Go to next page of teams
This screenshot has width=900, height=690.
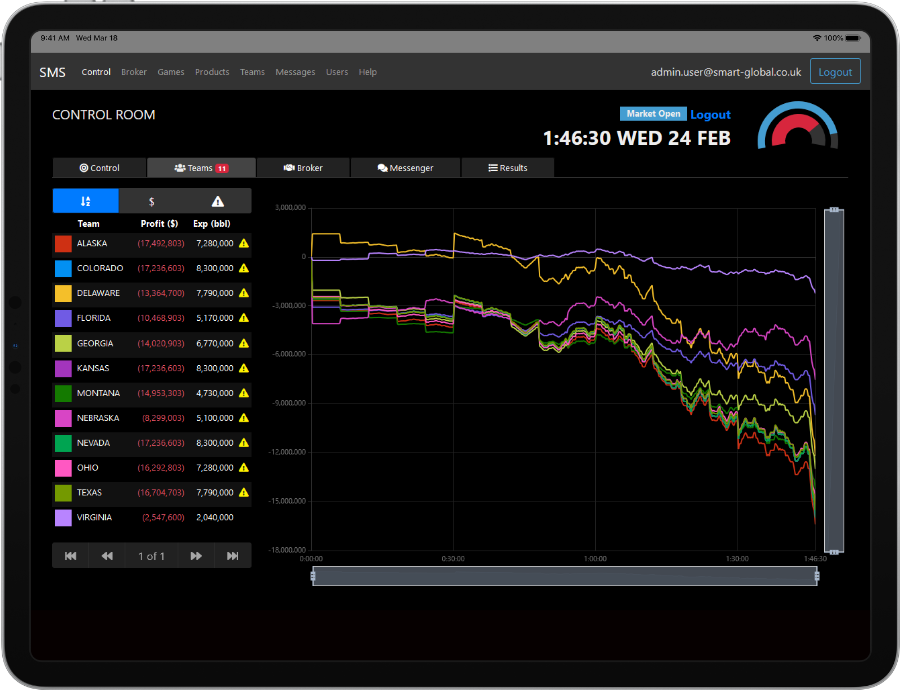click(x=196, y=556)
